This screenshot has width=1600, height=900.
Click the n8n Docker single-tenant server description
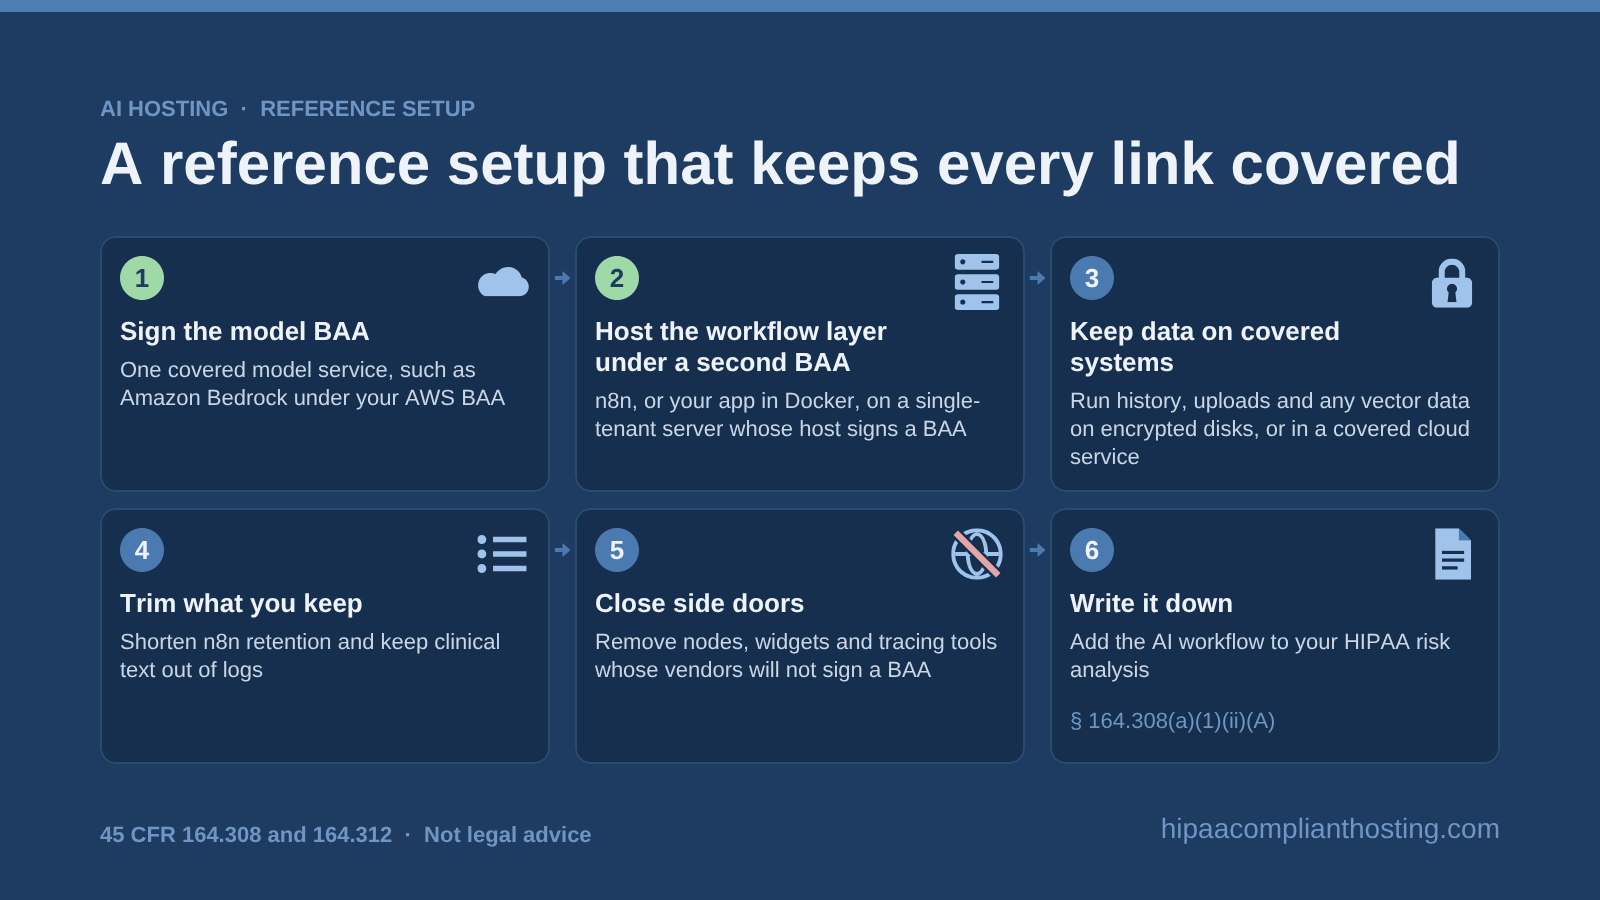[787, 415]
